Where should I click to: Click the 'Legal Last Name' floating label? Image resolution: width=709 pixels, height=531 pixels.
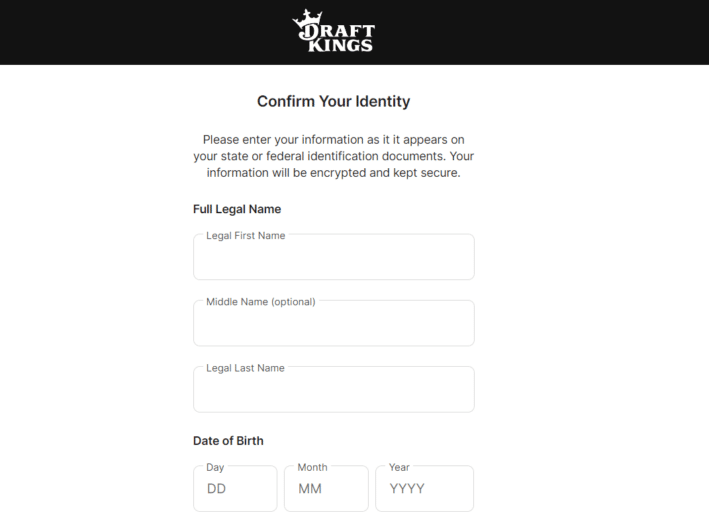pos(246,368)
